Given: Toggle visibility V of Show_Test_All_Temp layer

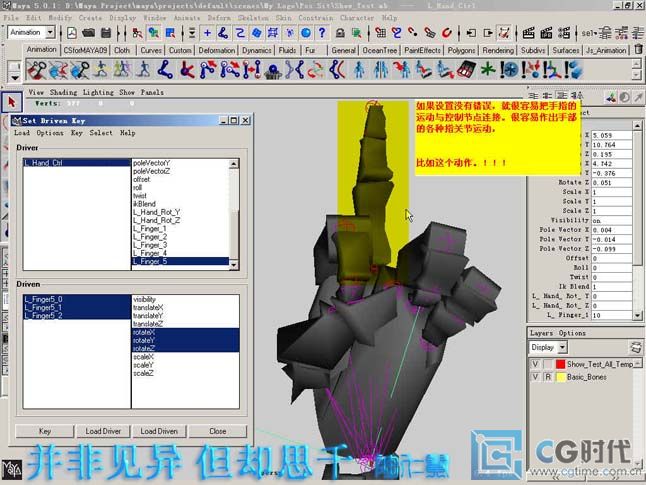Looking at the screenshot, I should [x=535, y=364].
